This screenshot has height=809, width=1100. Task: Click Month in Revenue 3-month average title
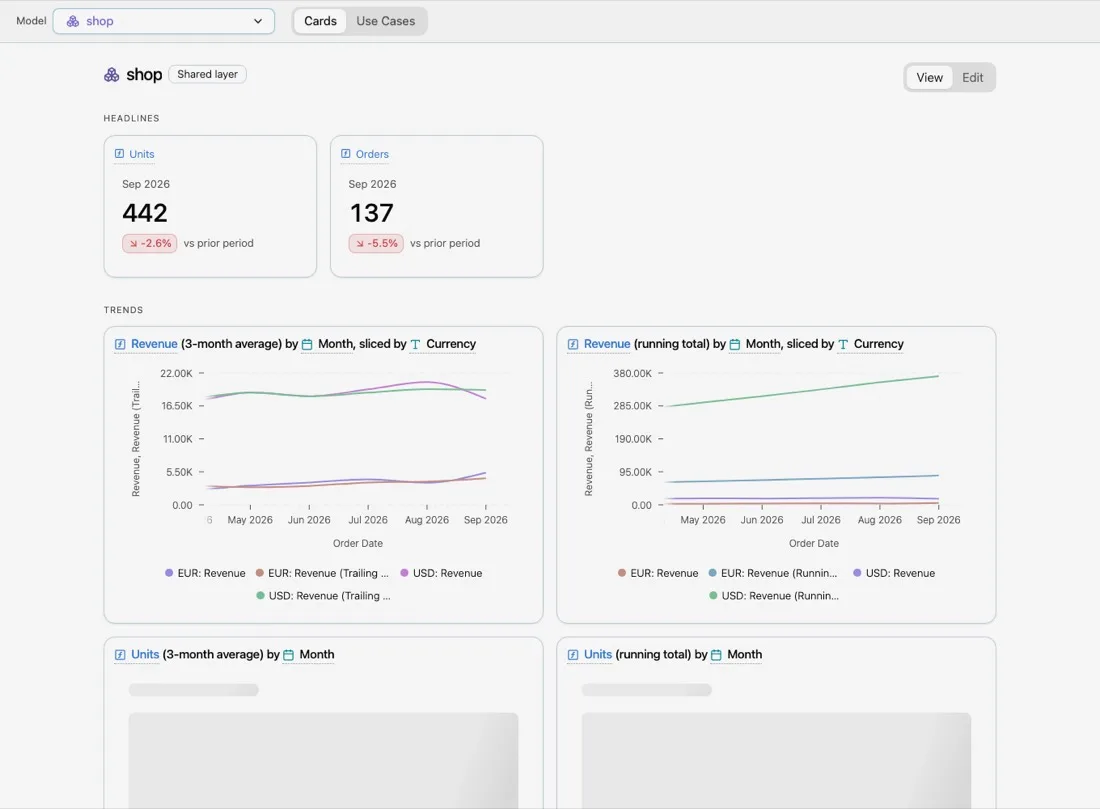point(335,344)
